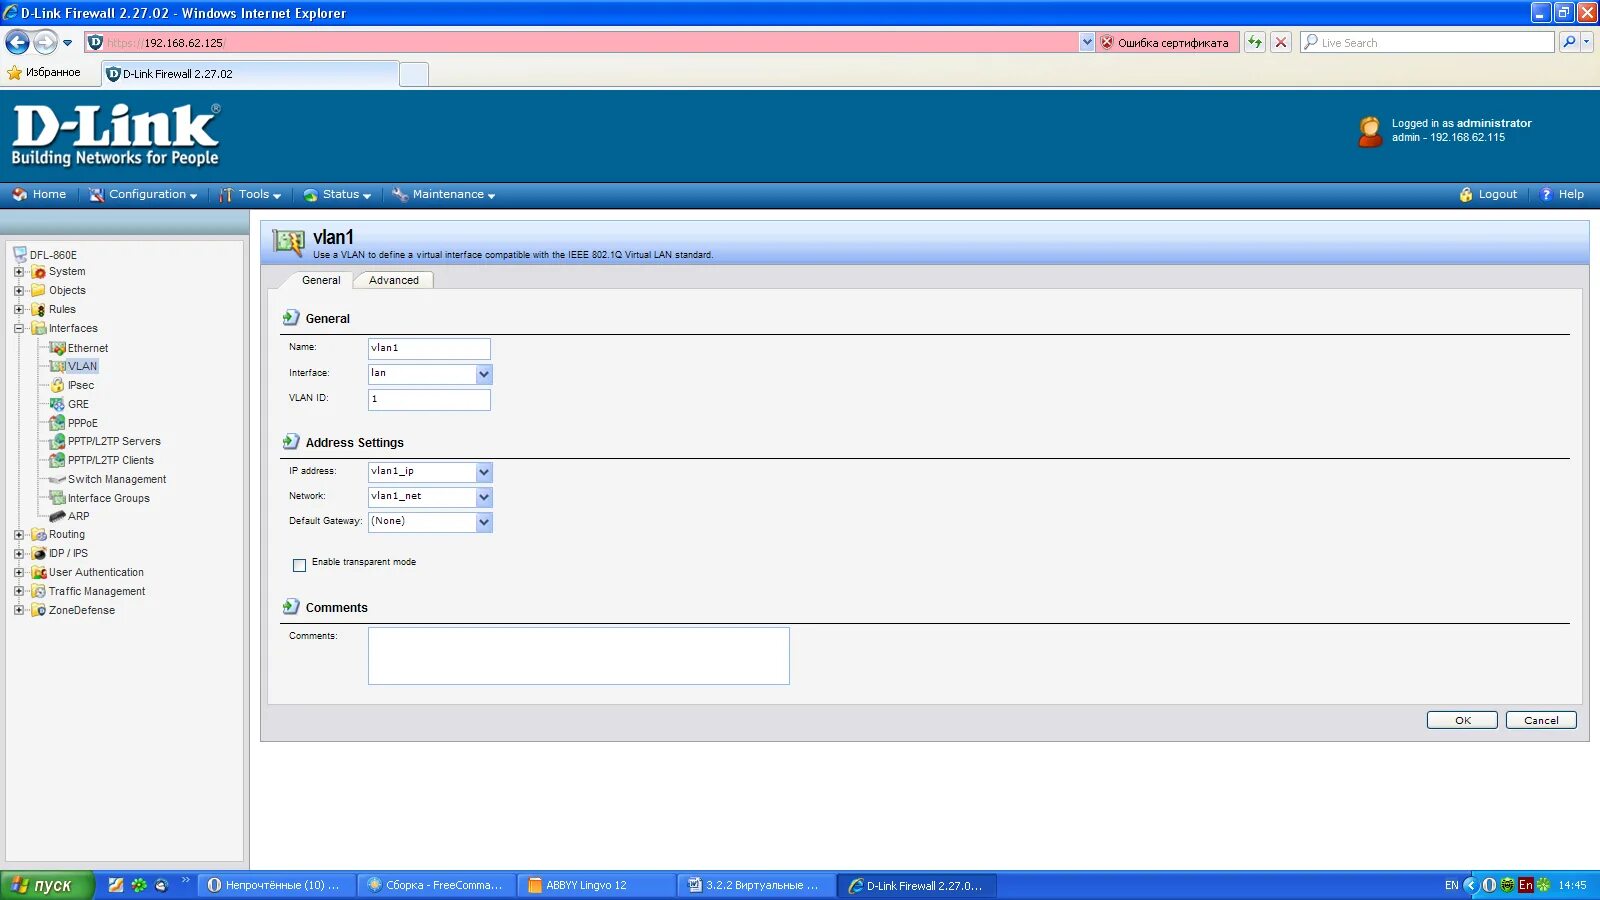Open the Windows Start button
The height and width of the screenshot is (900, 1600).
46,885
